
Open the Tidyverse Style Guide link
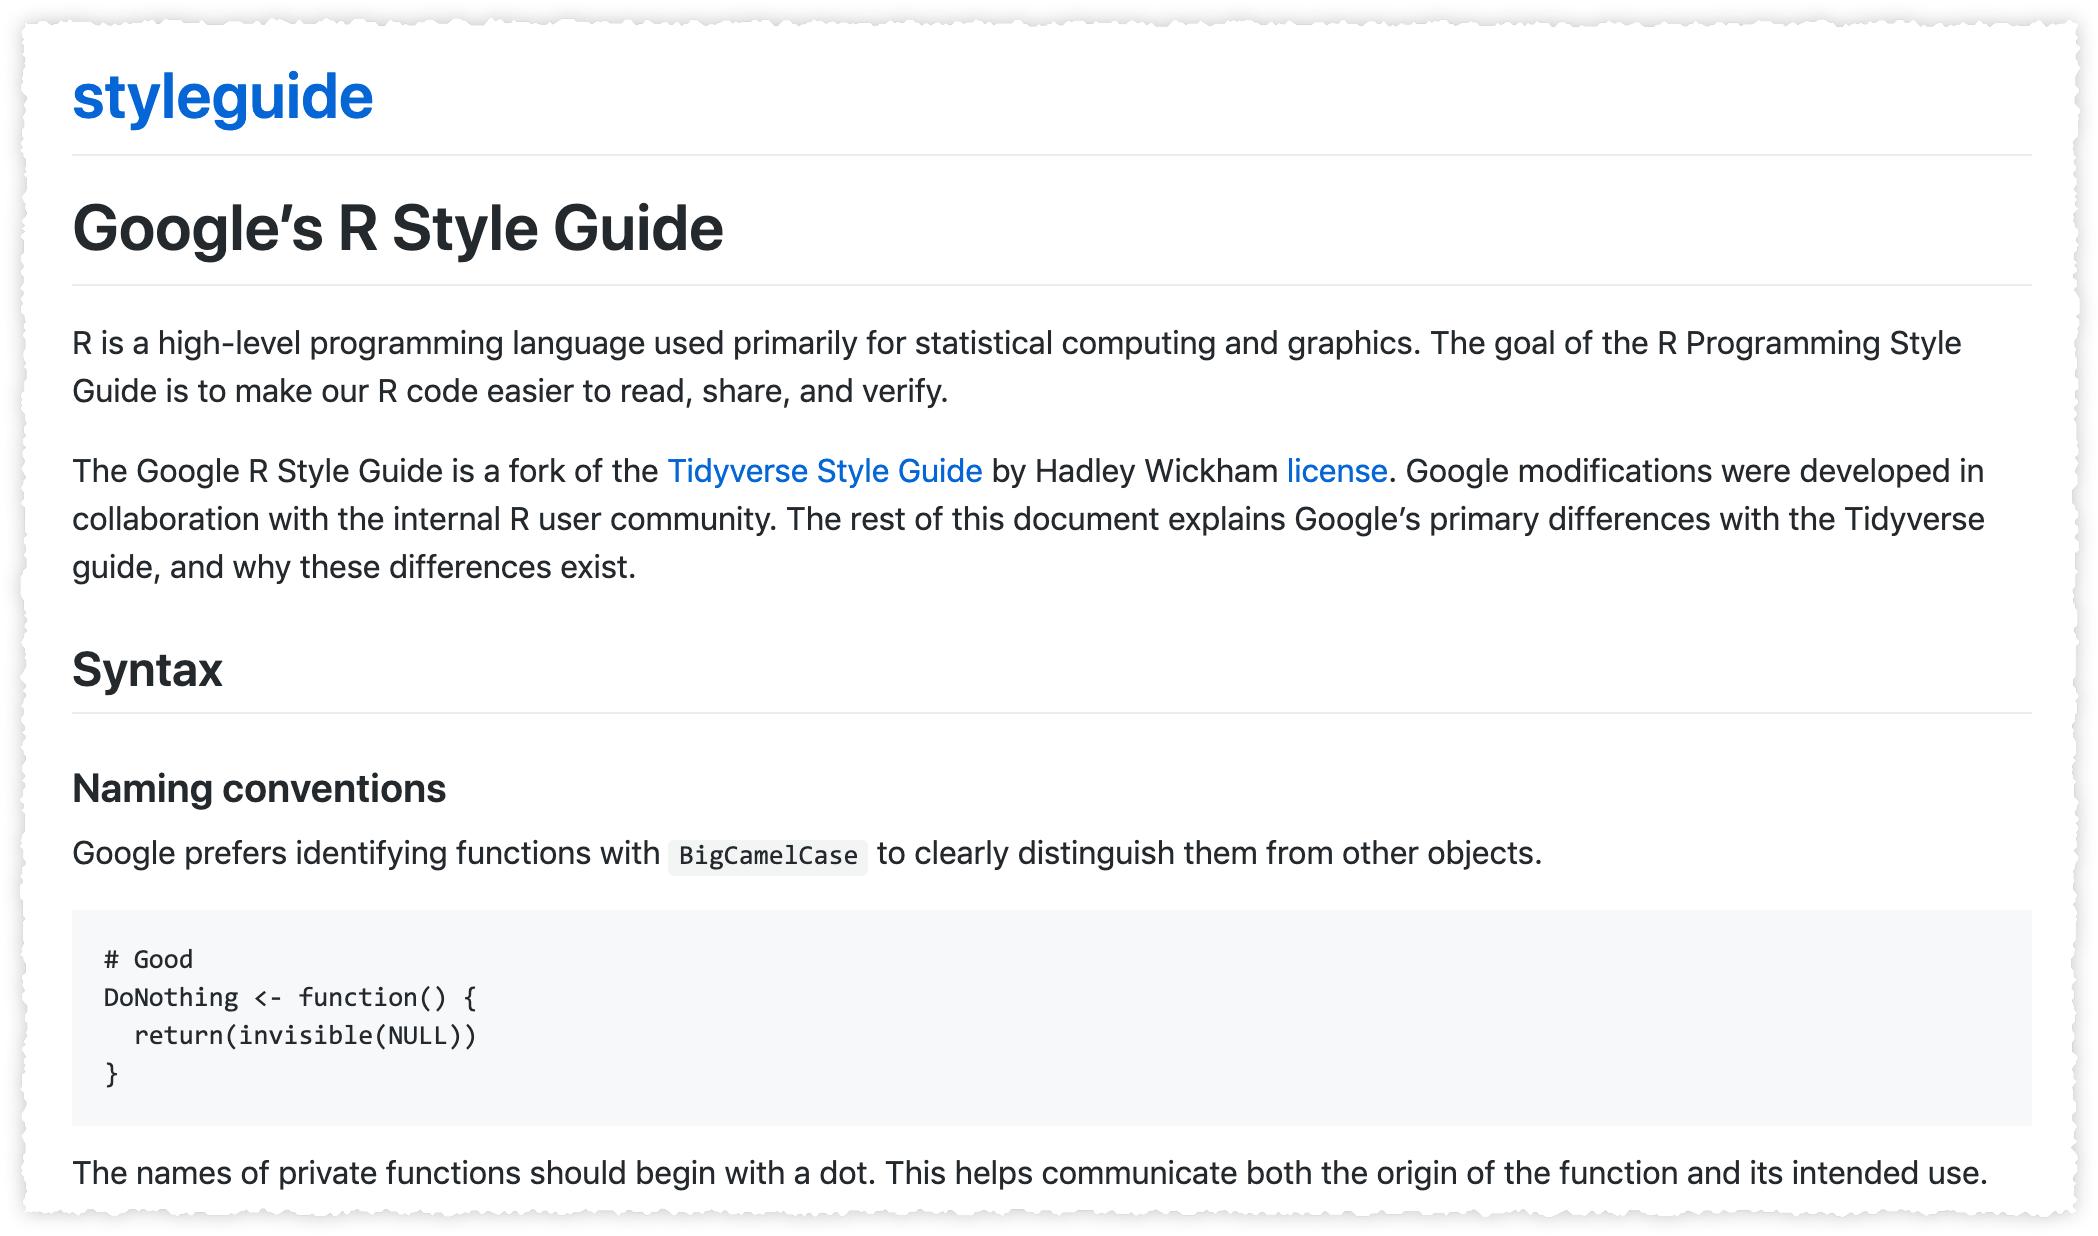[x=824, y=471]
